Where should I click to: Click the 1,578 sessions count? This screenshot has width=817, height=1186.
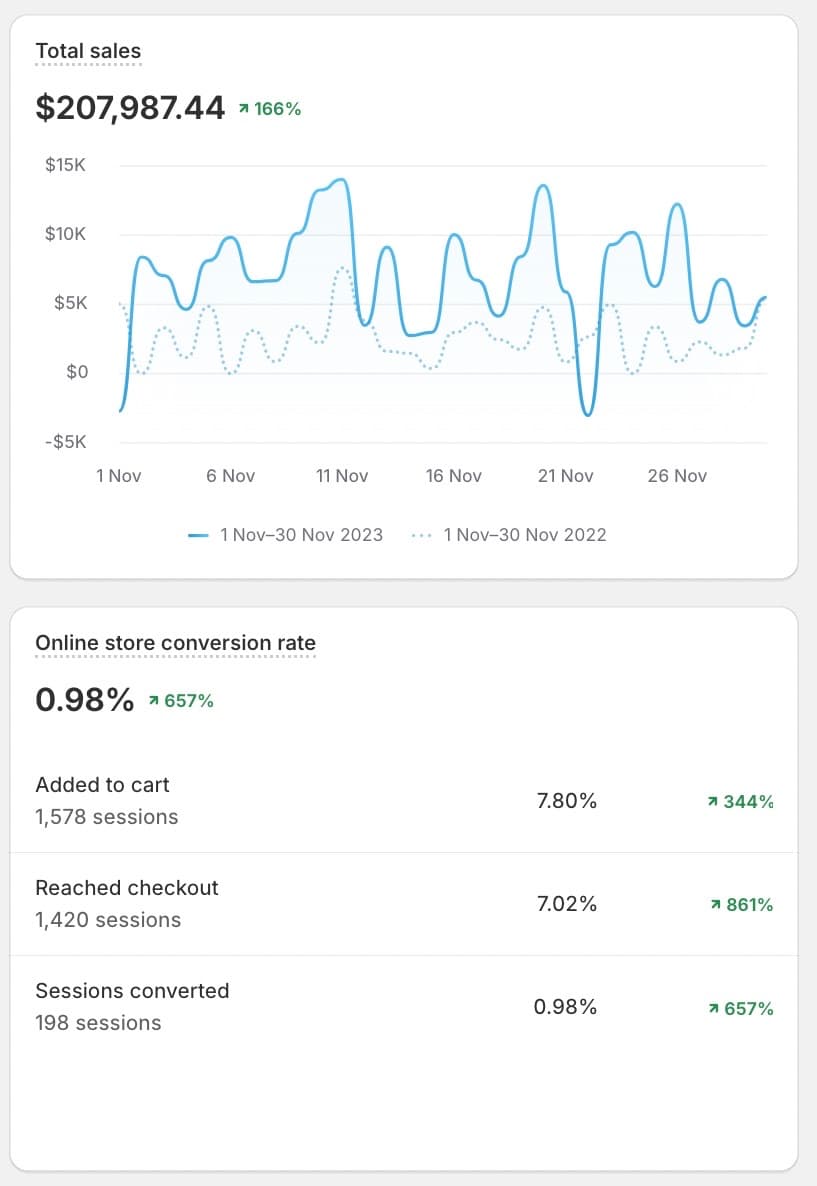click(x=107, y=817)
